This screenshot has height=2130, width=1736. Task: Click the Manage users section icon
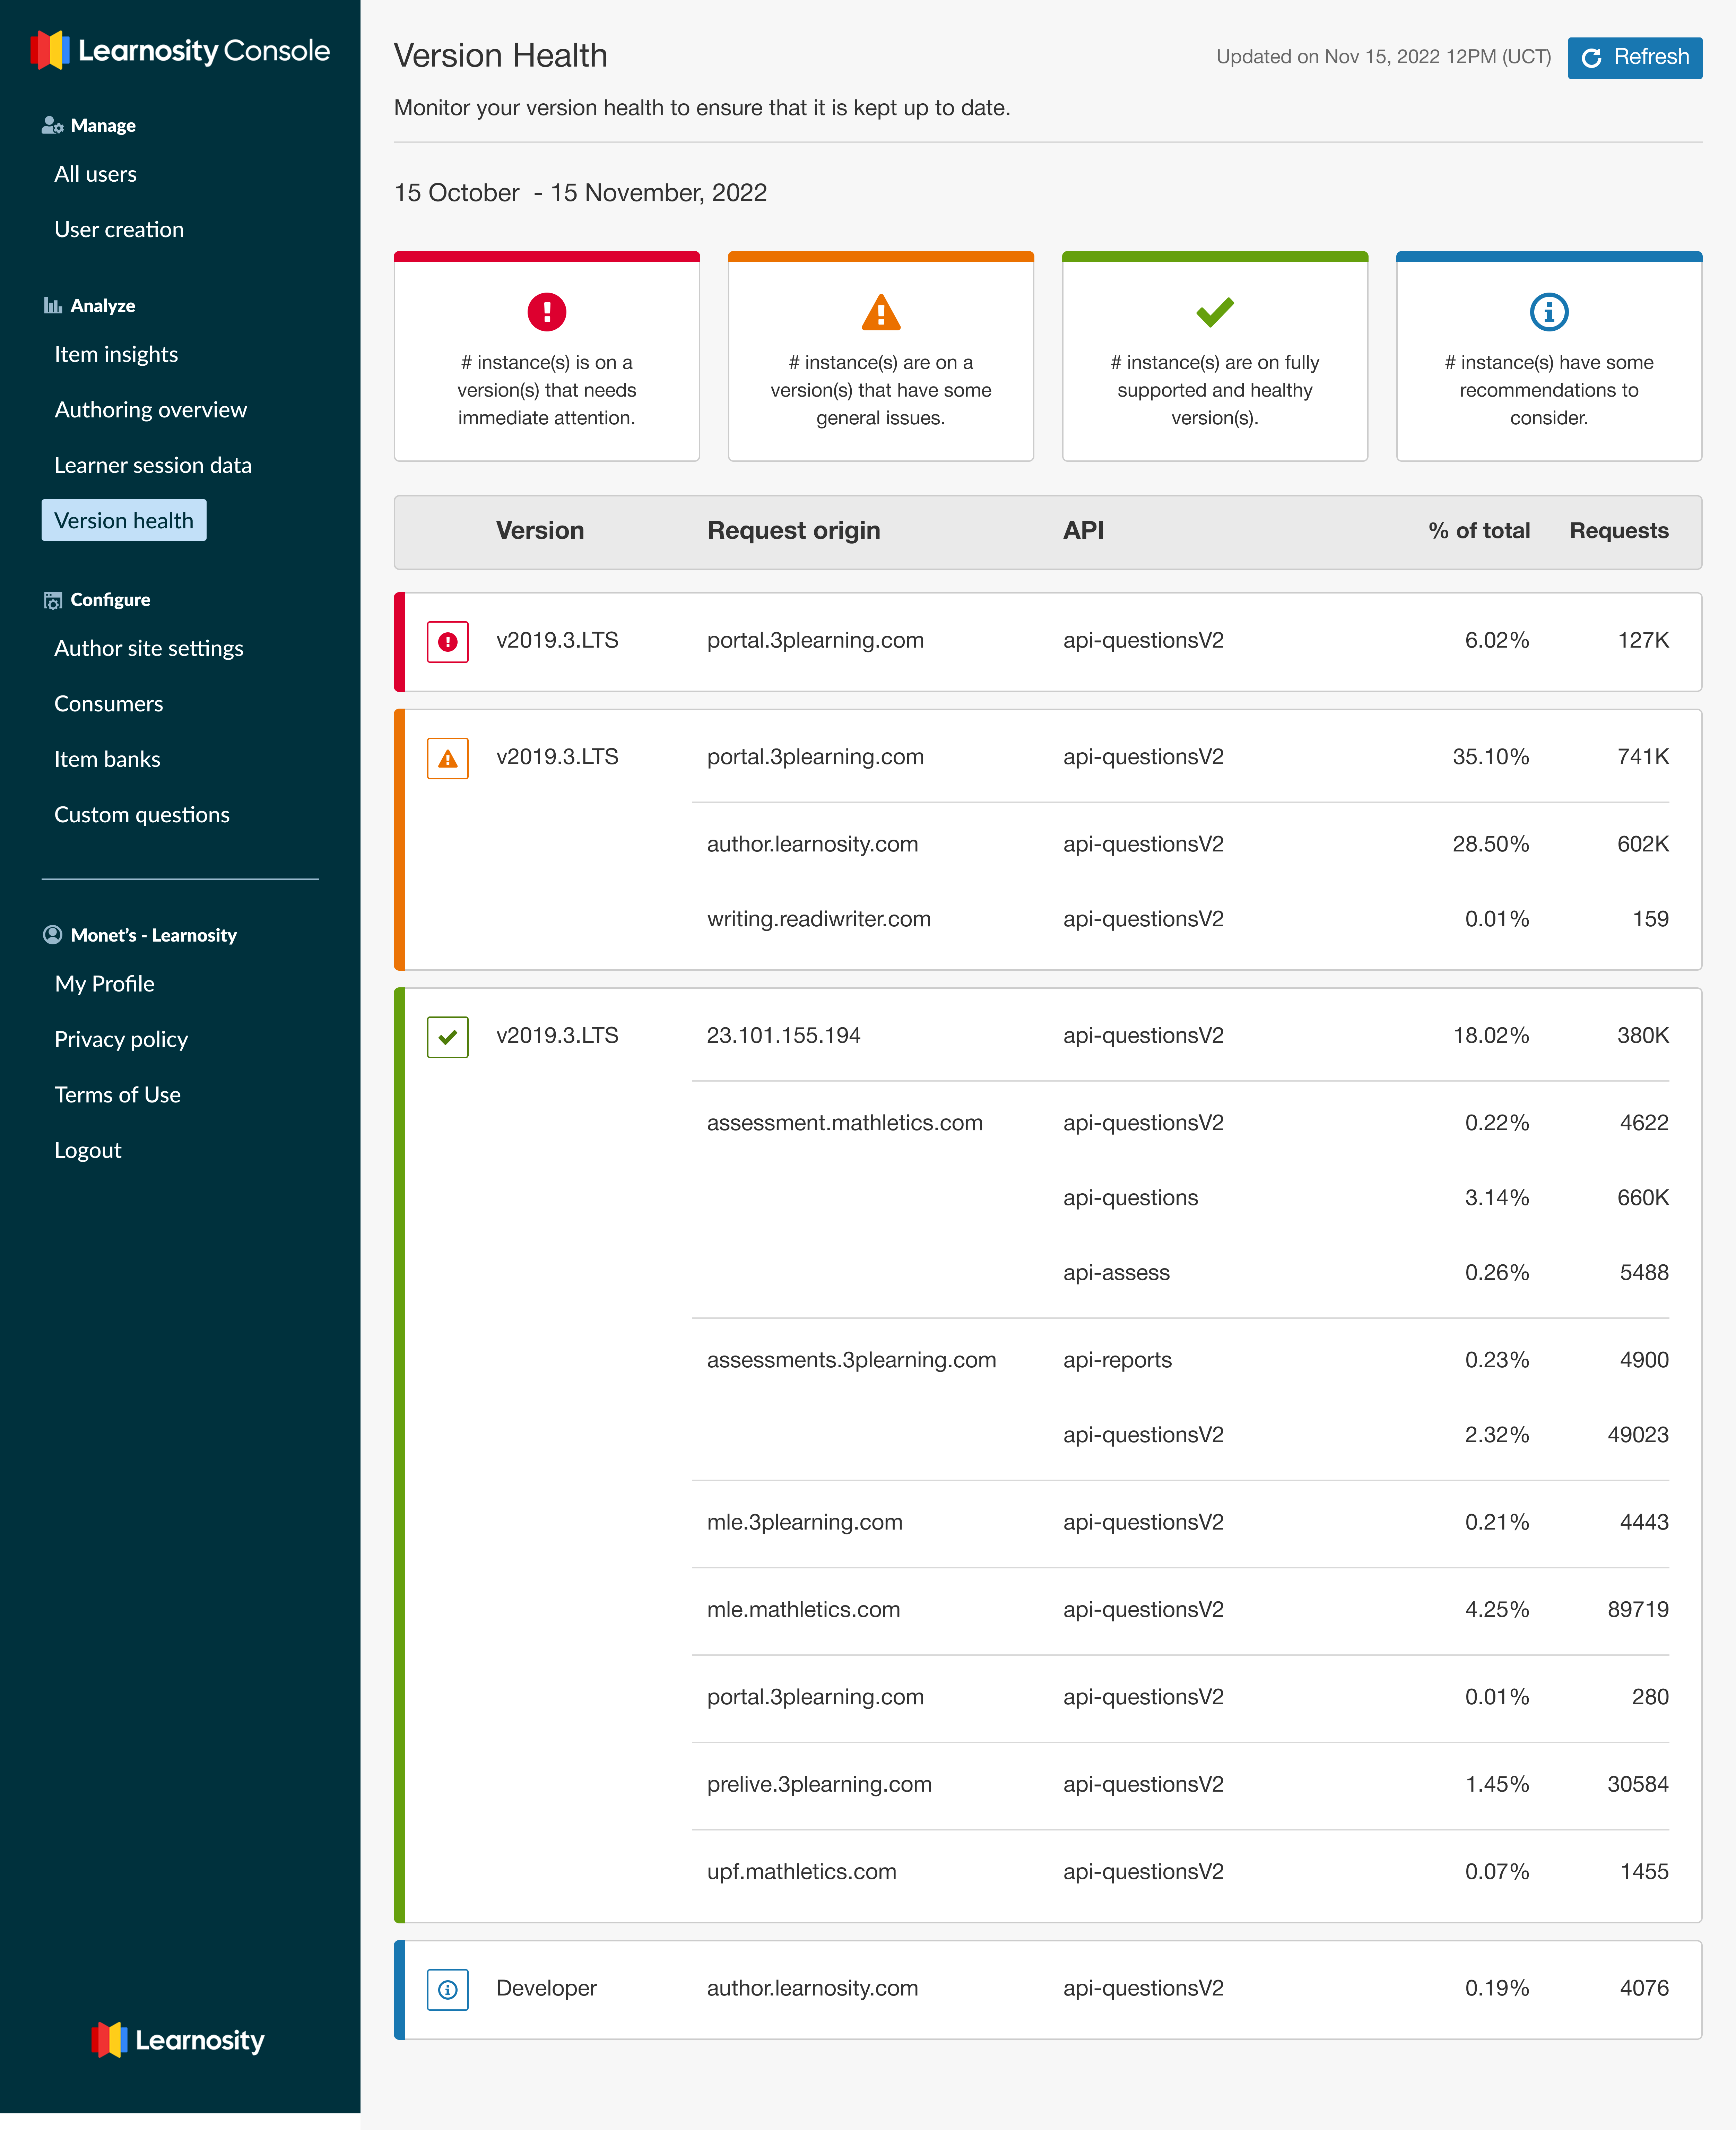(52, 125)
